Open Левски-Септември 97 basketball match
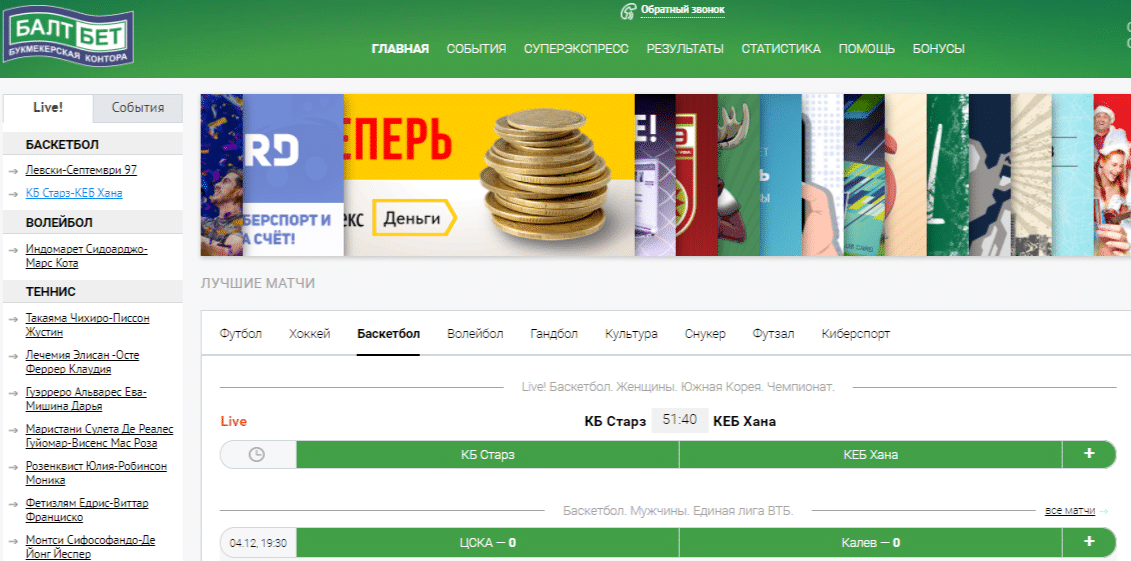Screen dimensions: 1131x561 (81, 170)
